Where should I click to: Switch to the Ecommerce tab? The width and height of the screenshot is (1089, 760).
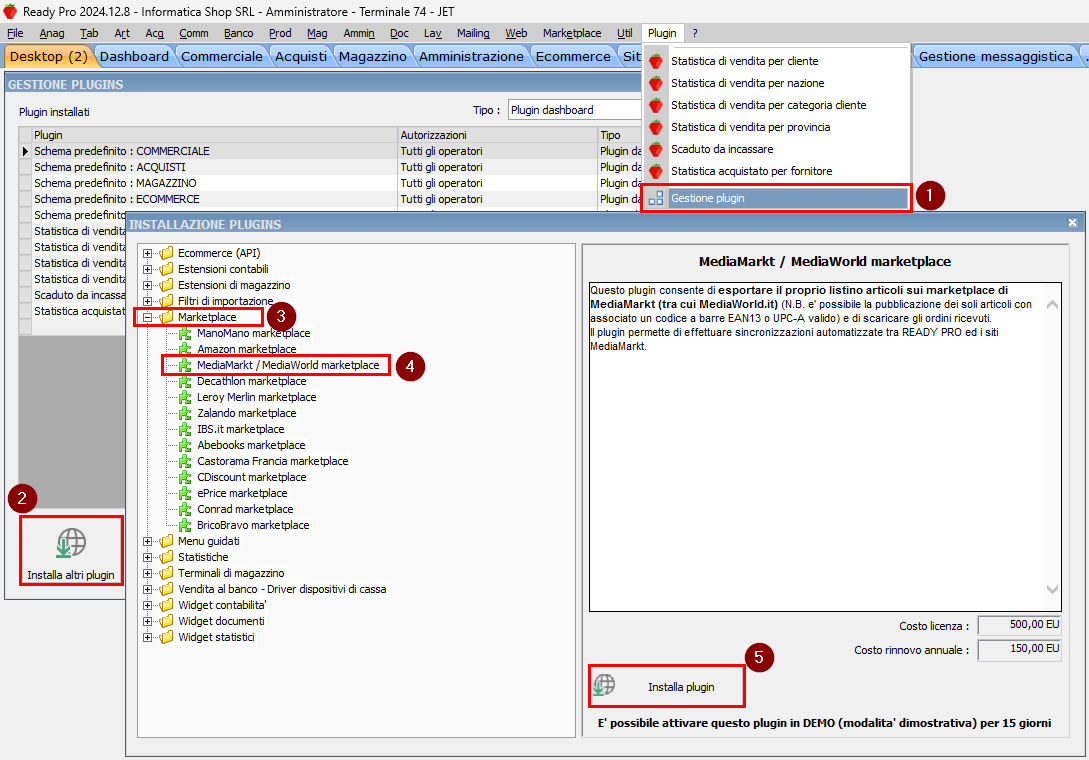pos(573,56)
